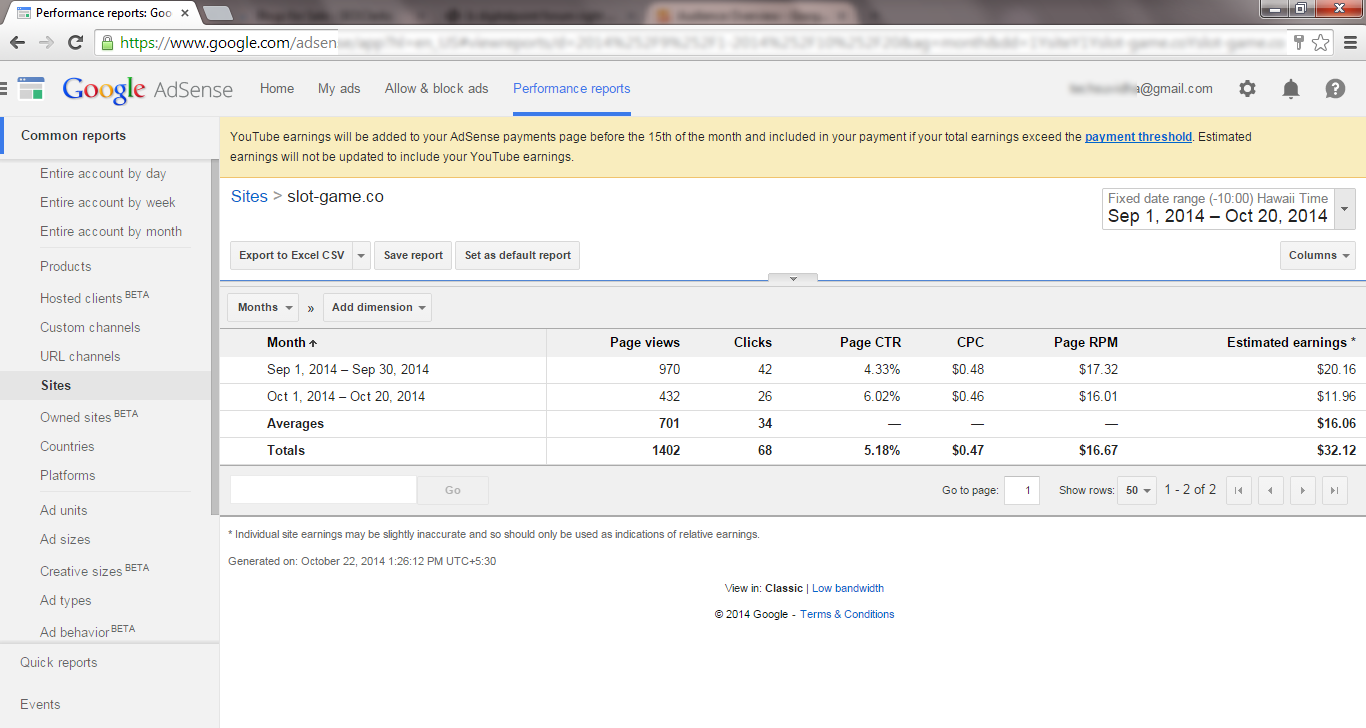The image size is (1366, 728).
Task: Select the Ad units report
Action: 64,511
